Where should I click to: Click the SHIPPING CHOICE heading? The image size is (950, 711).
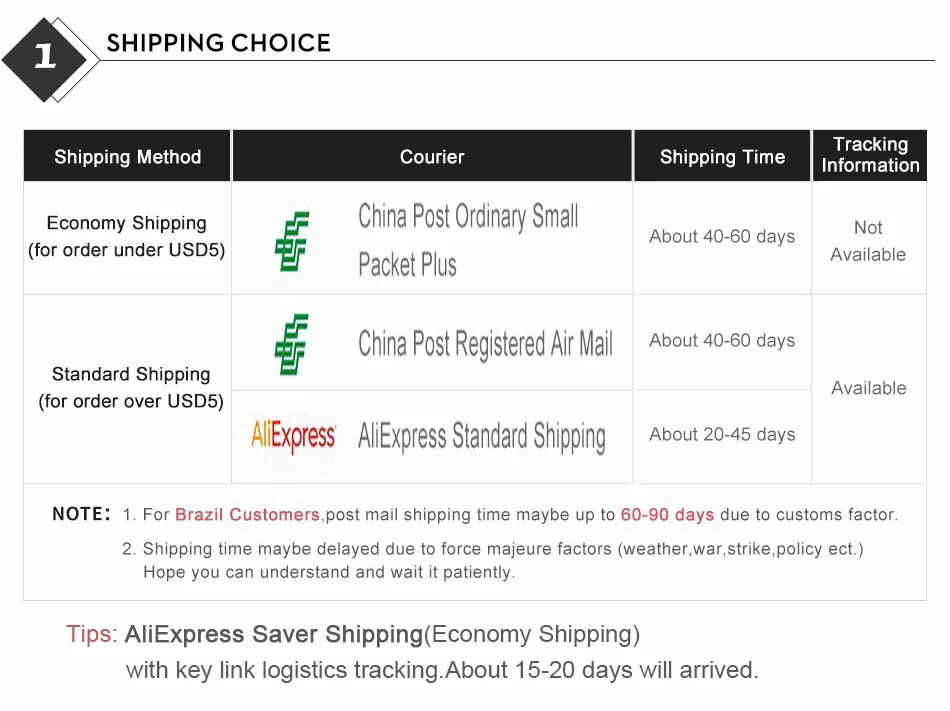point(218,43)
